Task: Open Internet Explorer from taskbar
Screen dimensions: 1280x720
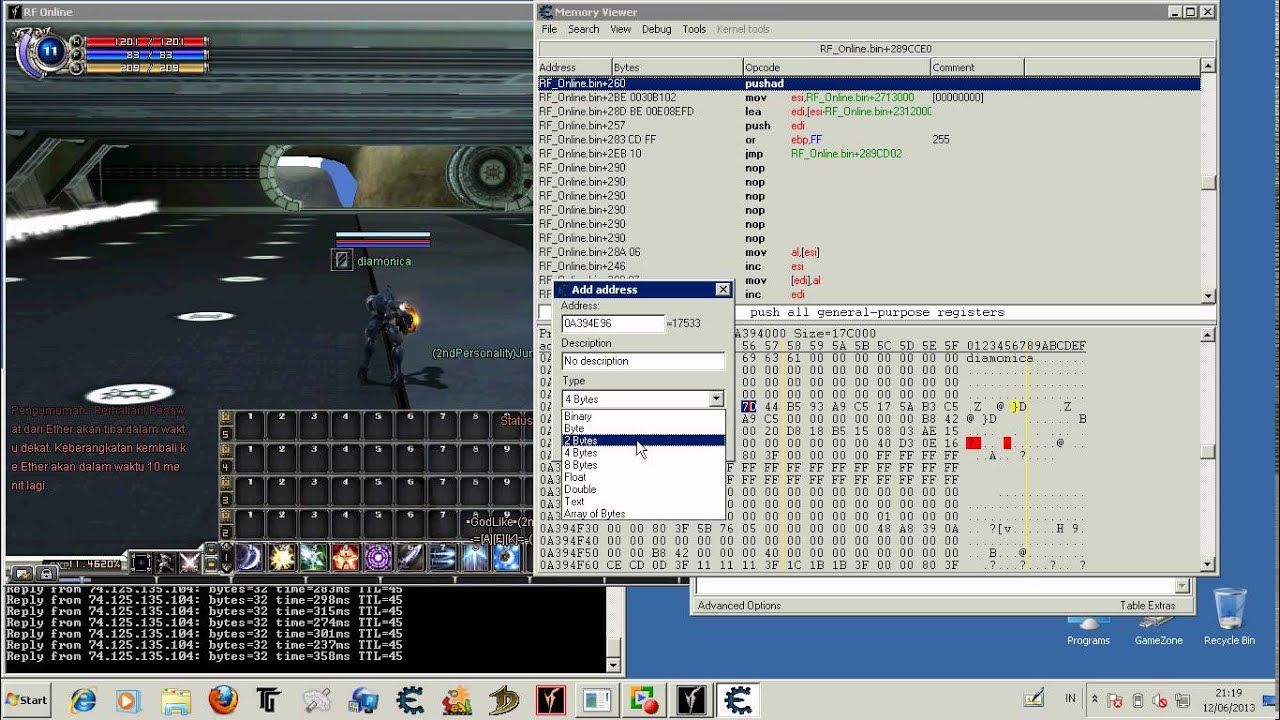Action: (83, 700)
